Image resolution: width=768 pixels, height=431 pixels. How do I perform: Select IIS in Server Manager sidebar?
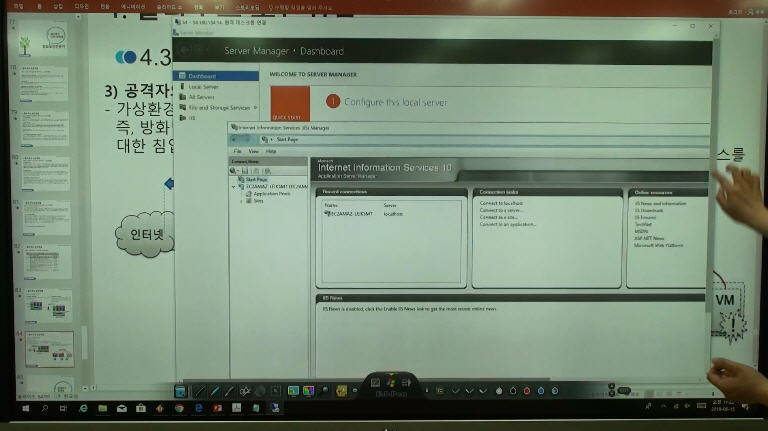(x=192, y=118)
